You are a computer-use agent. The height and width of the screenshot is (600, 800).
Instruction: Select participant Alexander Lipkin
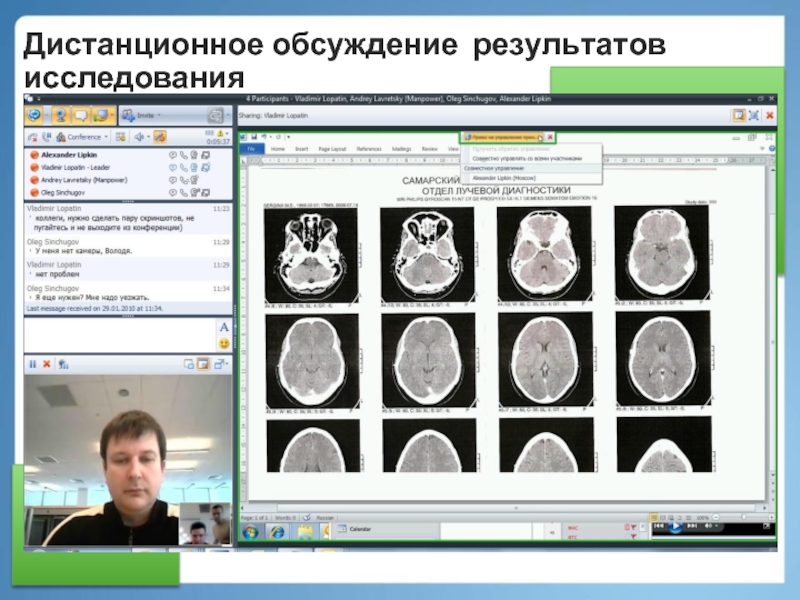[x=69, y=155]
